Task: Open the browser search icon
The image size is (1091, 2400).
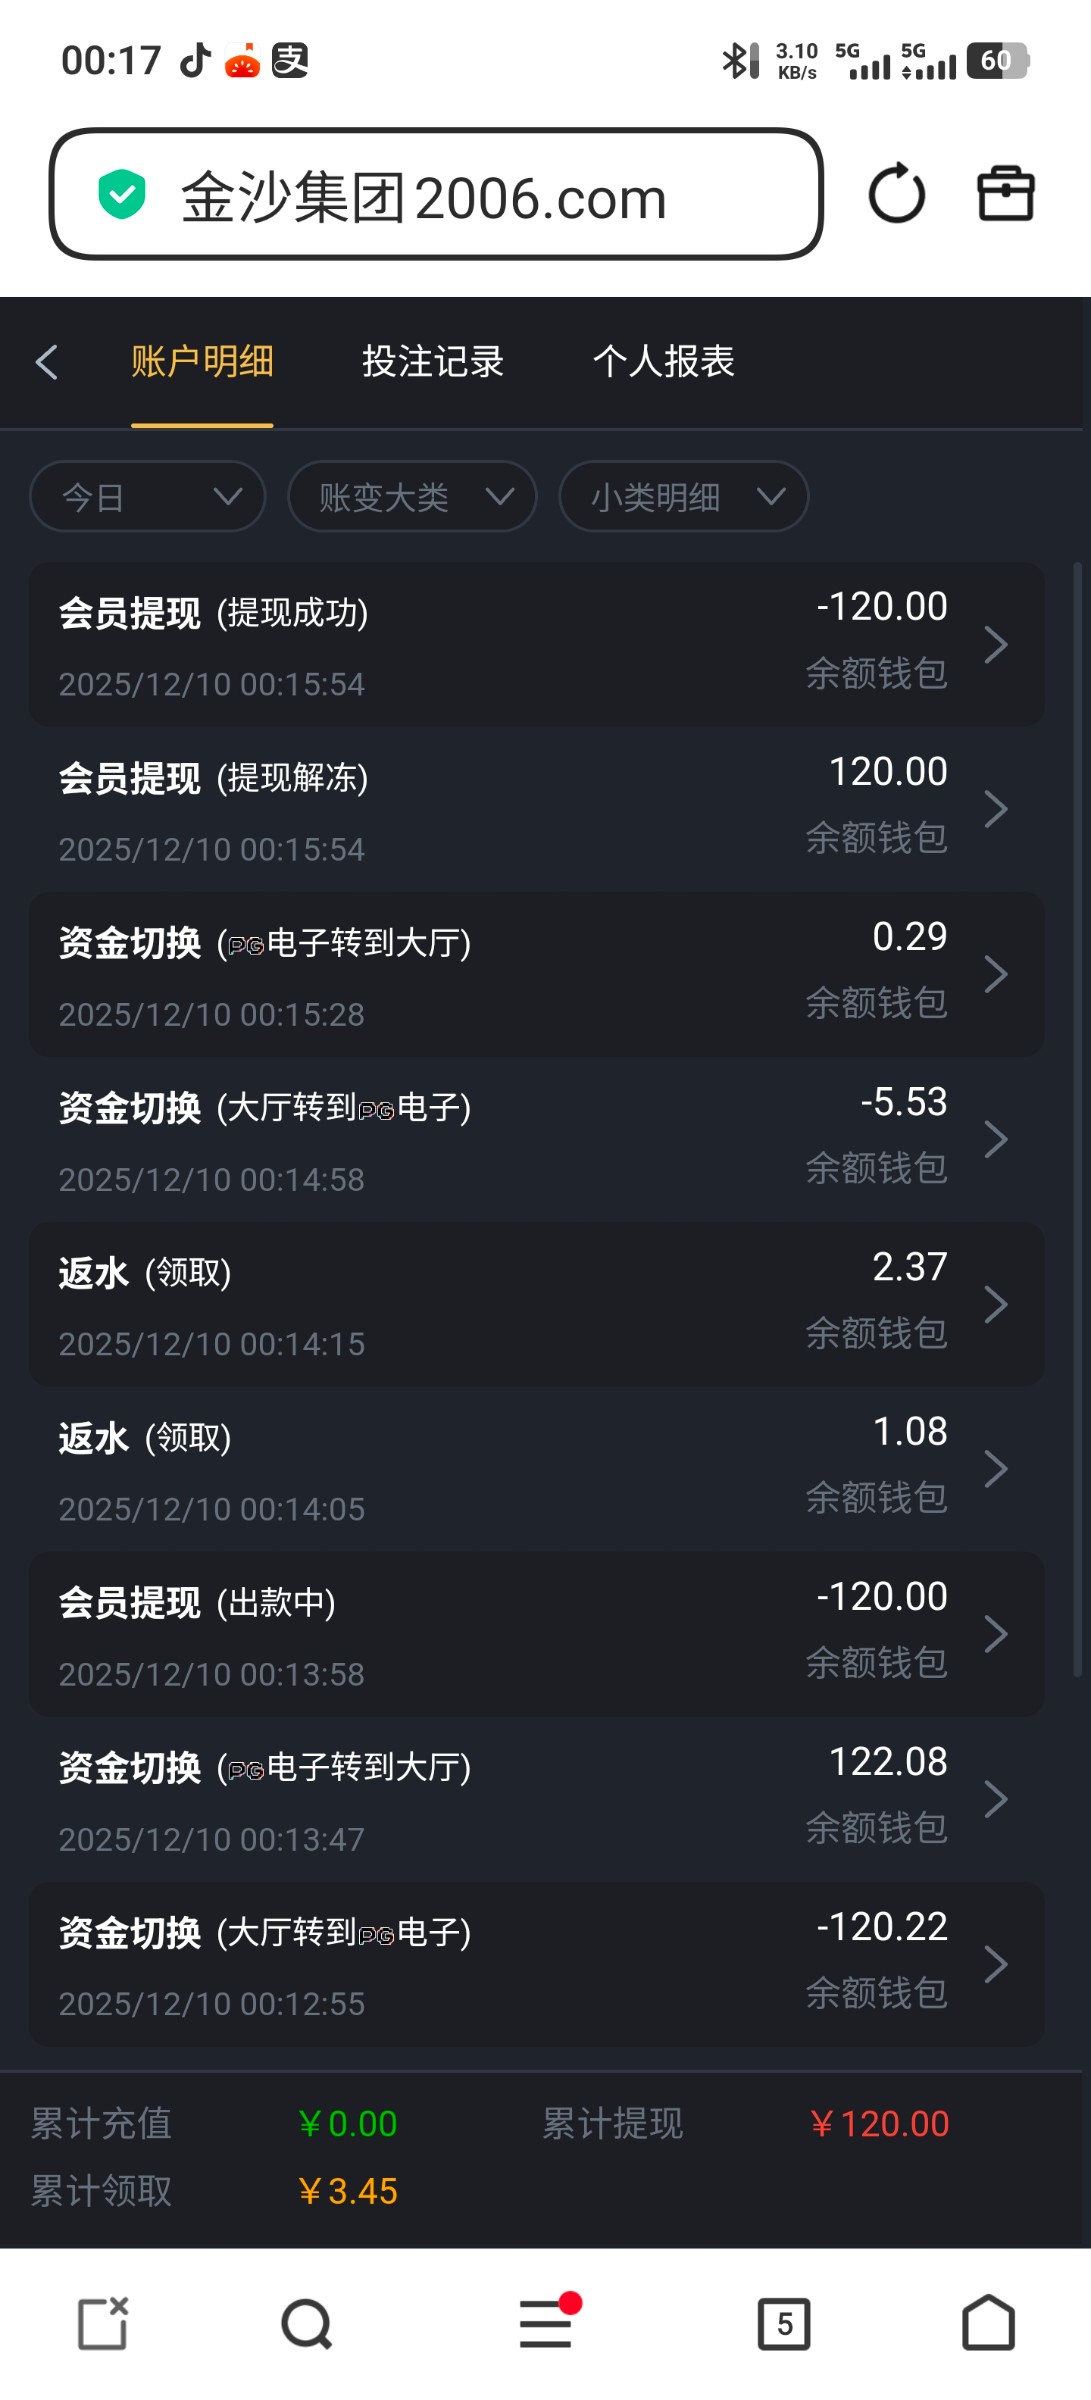Action: coord(306,2323)
